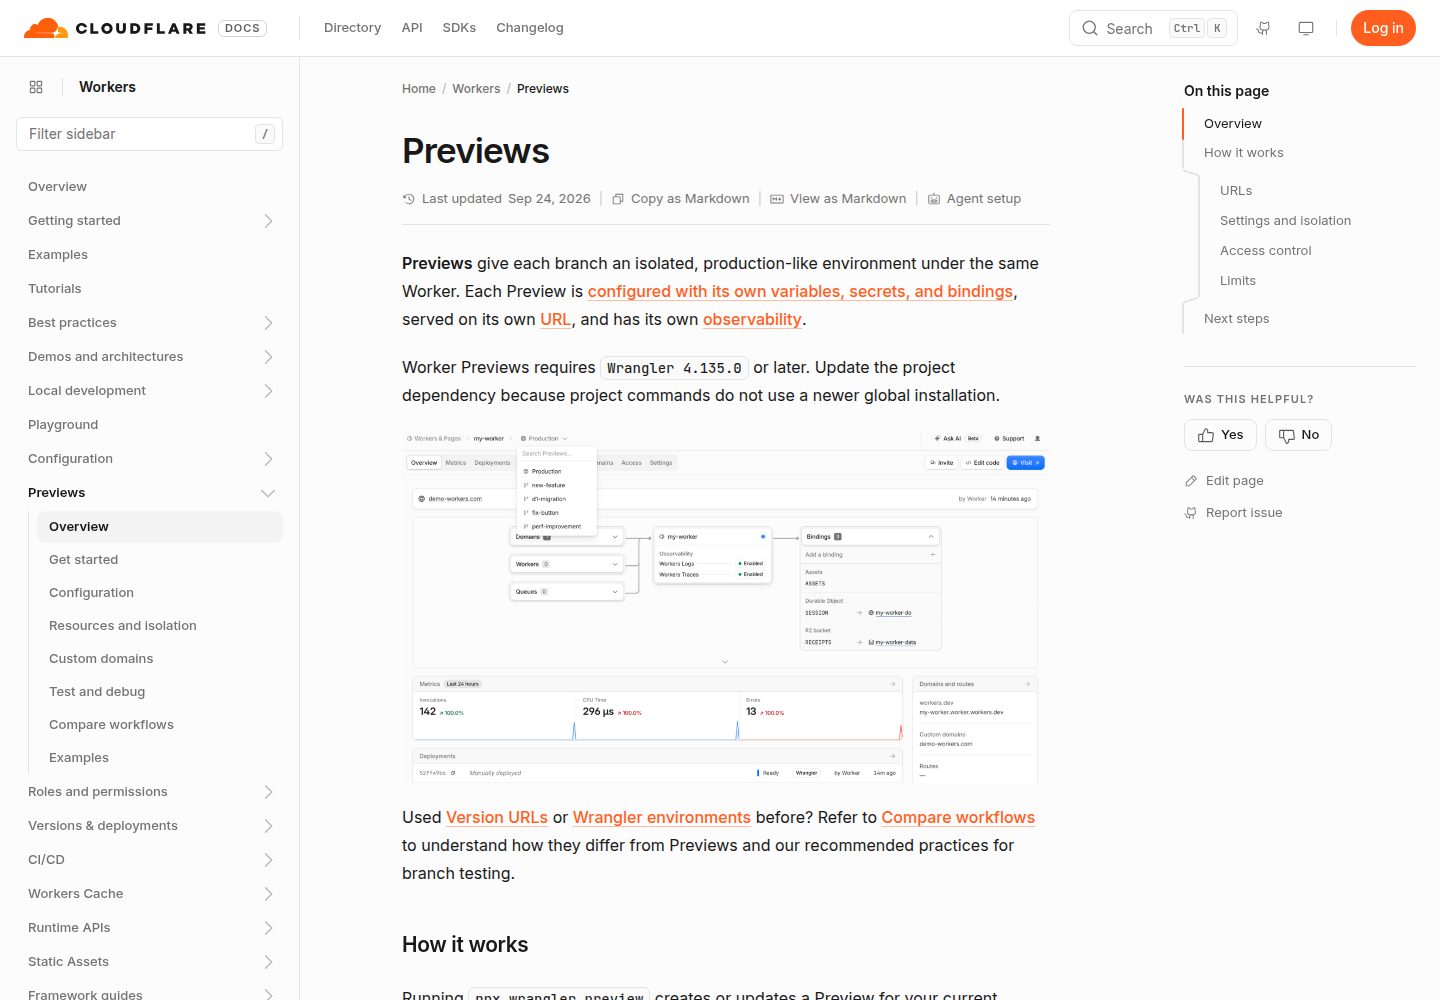Click the magnifier icon in Search box
This screenshot has width=1440, height=1000.
point(1090,28)
